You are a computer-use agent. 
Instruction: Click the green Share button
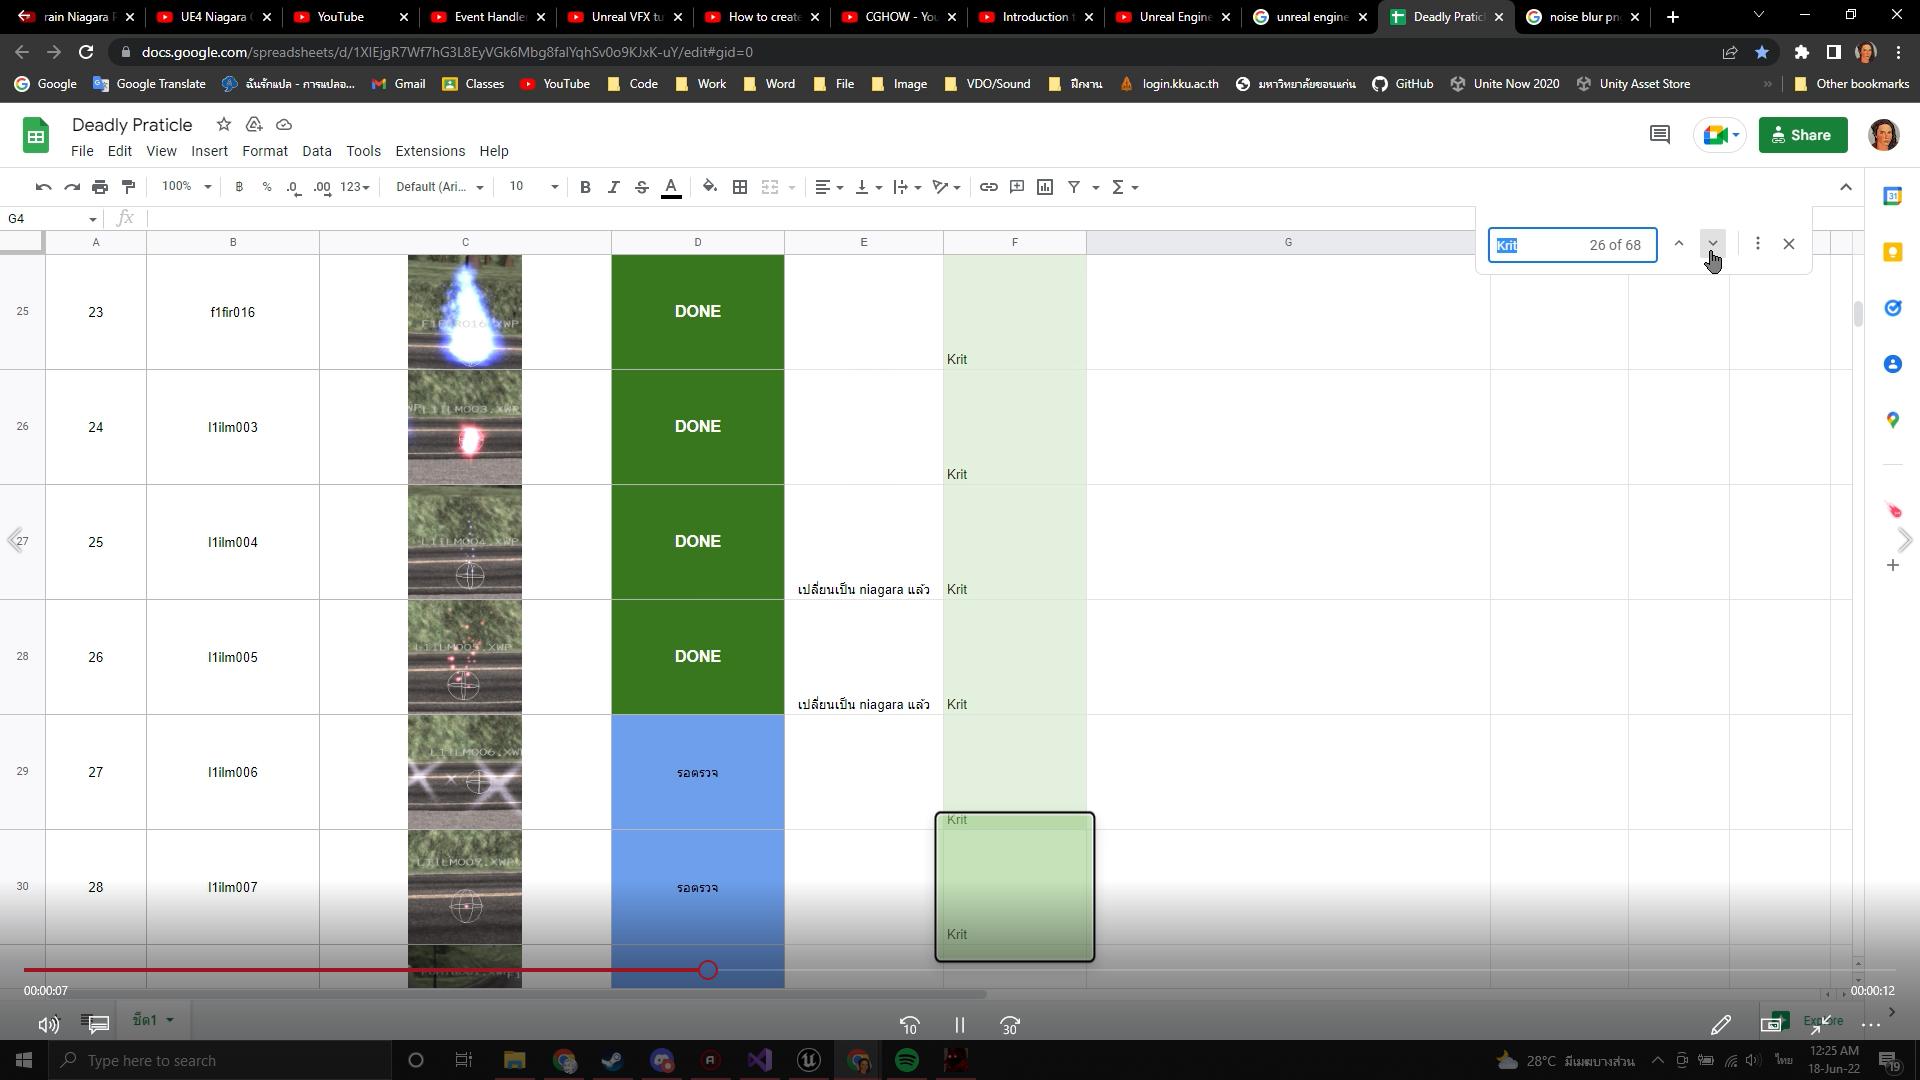1802,135
